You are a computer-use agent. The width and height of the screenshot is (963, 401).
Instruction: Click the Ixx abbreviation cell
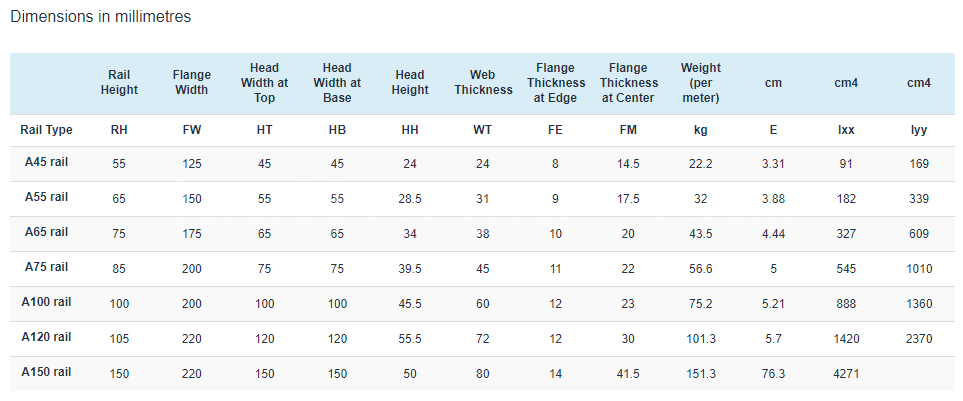[x=846, y=130]
